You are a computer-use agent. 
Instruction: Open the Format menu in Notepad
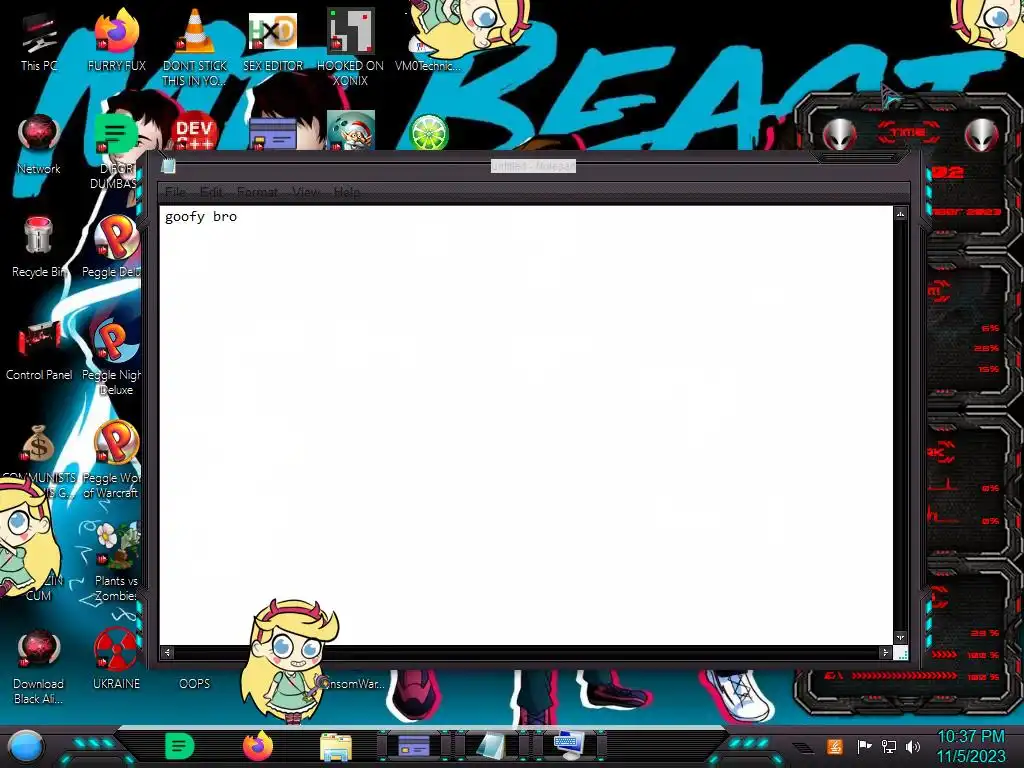[257, 192]
